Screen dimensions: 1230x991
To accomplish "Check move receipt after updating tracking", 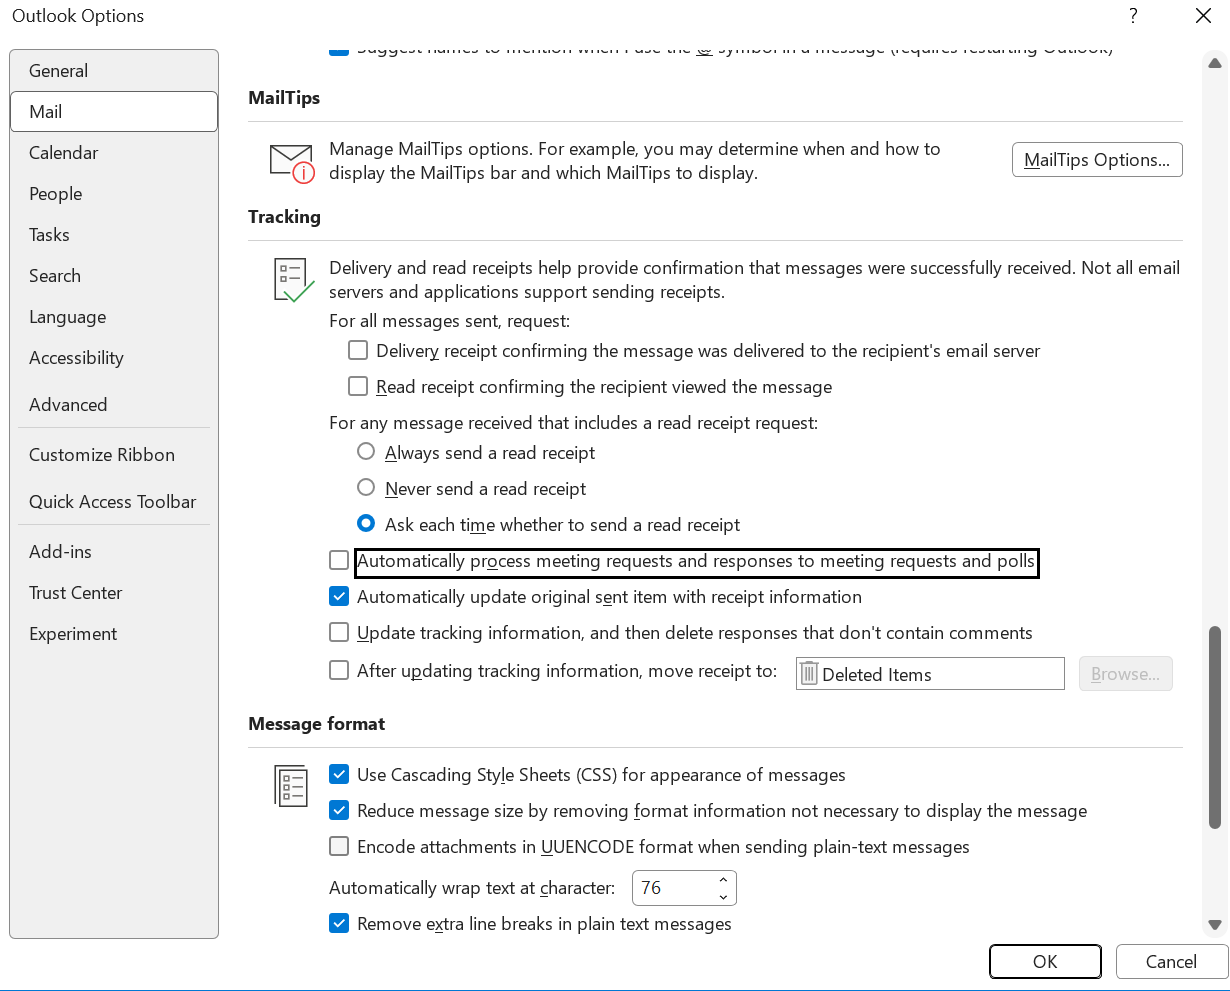I will pyautogui.click(x=339, y=670).
